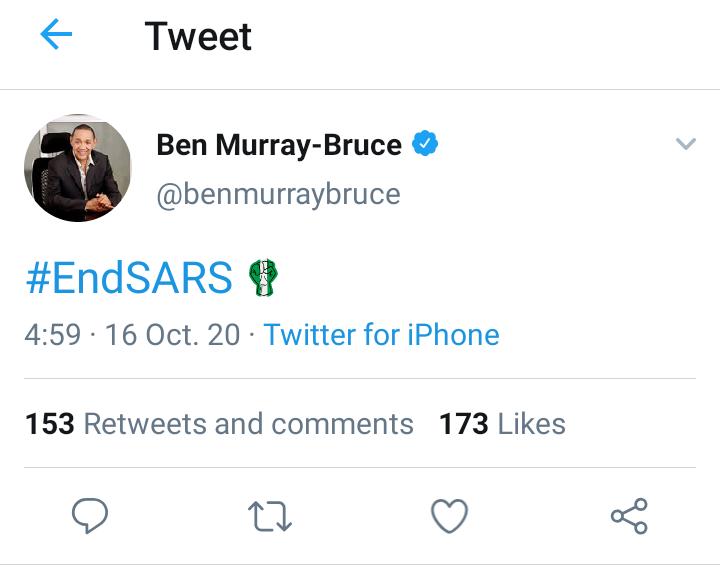Tap the bold 153 retweet count
This screenshot has height=575, width=720.
tap(50, 423)
